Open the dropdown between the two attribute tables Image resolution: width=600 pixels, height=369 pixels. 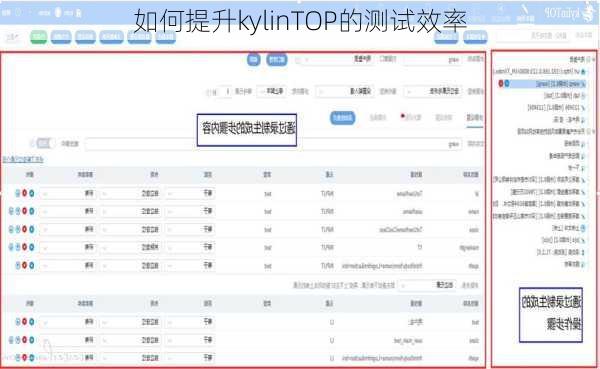coord(427,285)
